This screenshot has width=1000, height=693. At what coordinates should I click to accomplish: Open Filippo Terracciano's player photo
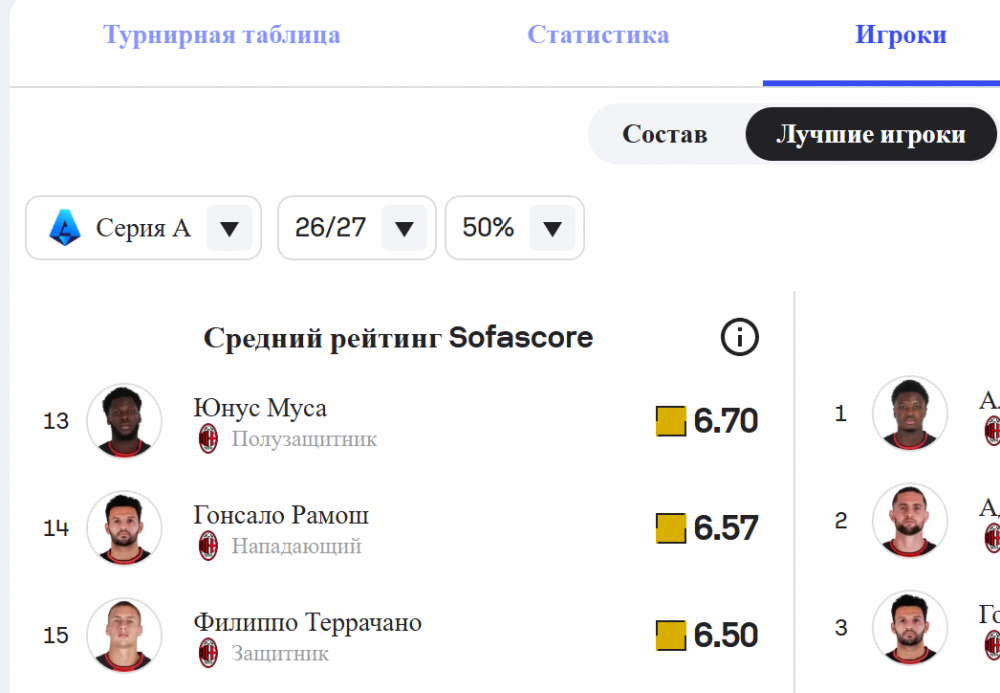[124, 635]
